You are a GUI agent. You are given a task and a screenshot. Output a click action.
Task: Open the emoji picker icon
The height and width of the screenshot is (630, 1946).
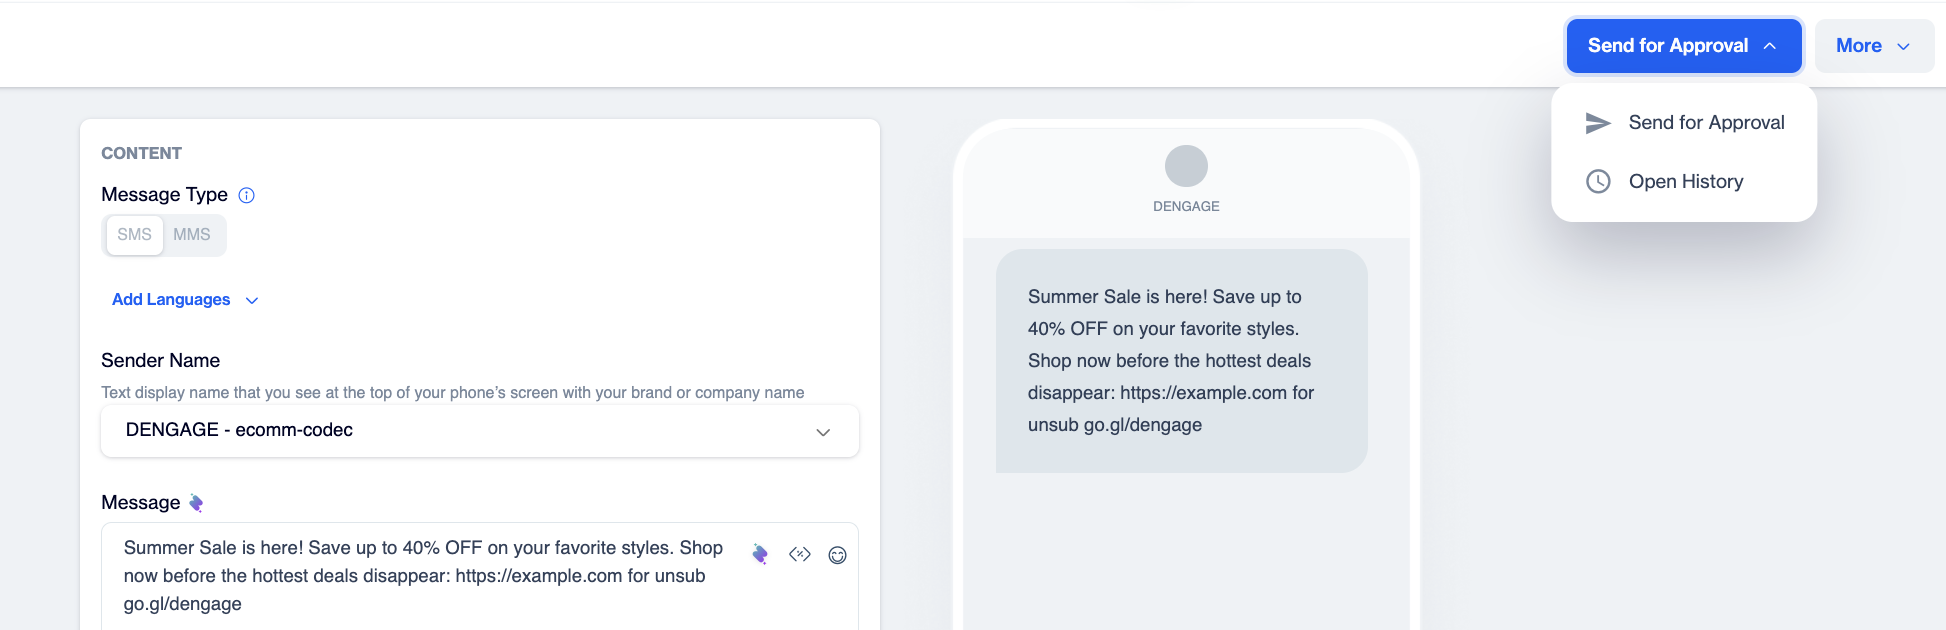[x=838, y=555]
